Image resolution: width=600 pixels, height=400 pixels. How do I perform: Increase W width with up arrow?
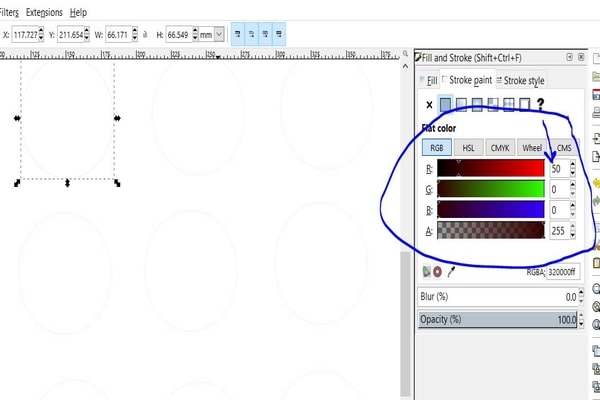135,31
